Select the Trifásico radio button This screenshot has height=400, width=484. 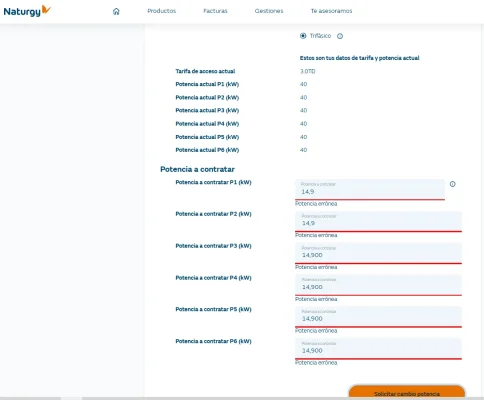303,36
